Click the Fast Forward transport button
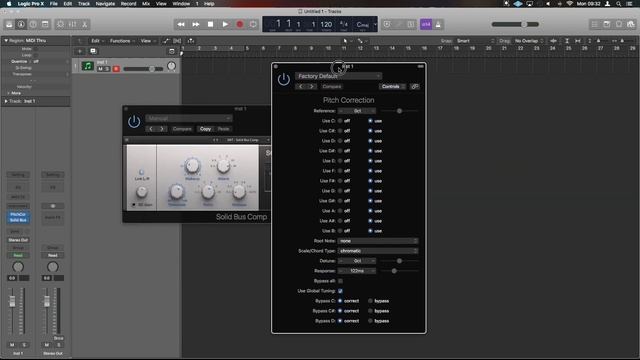The height and width of the screenshot is (360, 640). point(196,24)
